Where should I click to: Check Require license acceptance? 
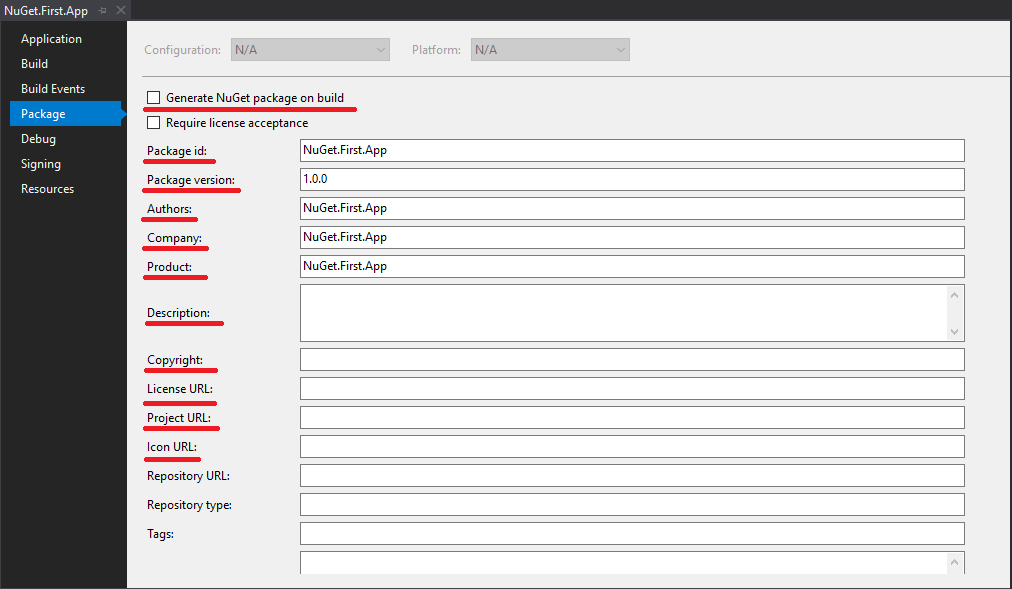click(154, 123)
